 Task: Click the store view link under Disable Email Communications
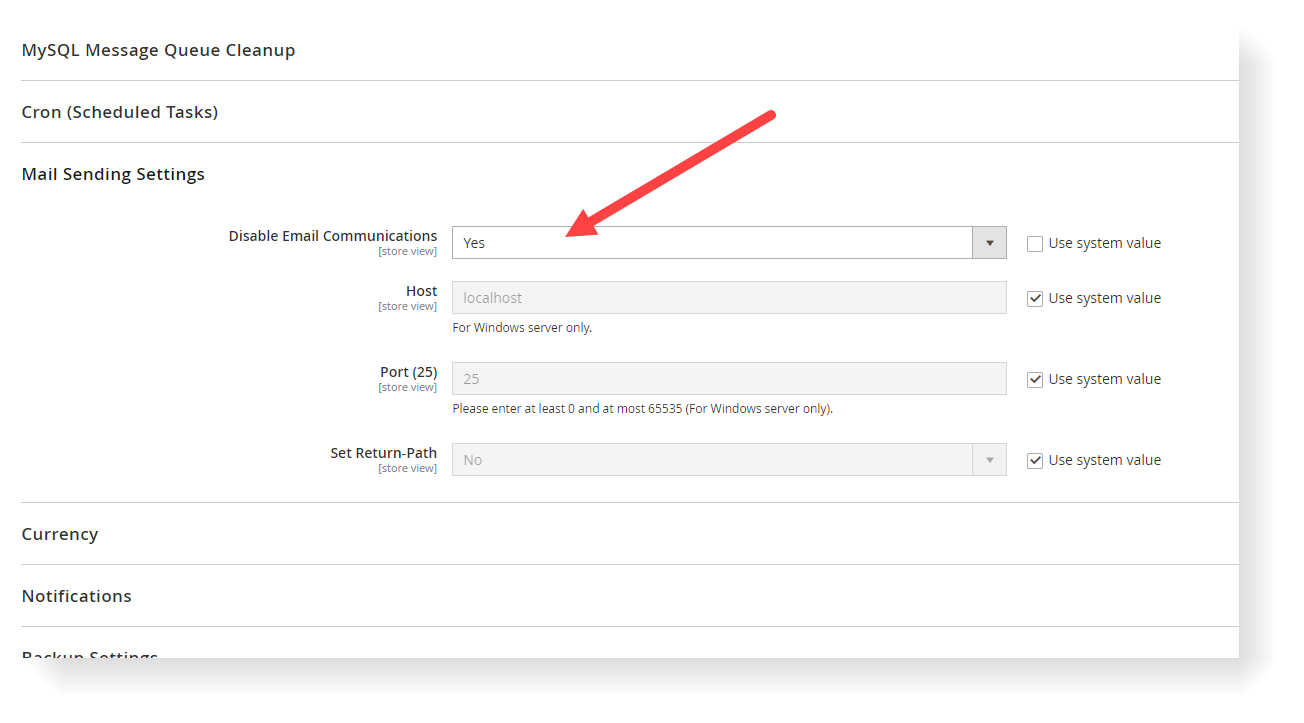(x=407, y=250)
